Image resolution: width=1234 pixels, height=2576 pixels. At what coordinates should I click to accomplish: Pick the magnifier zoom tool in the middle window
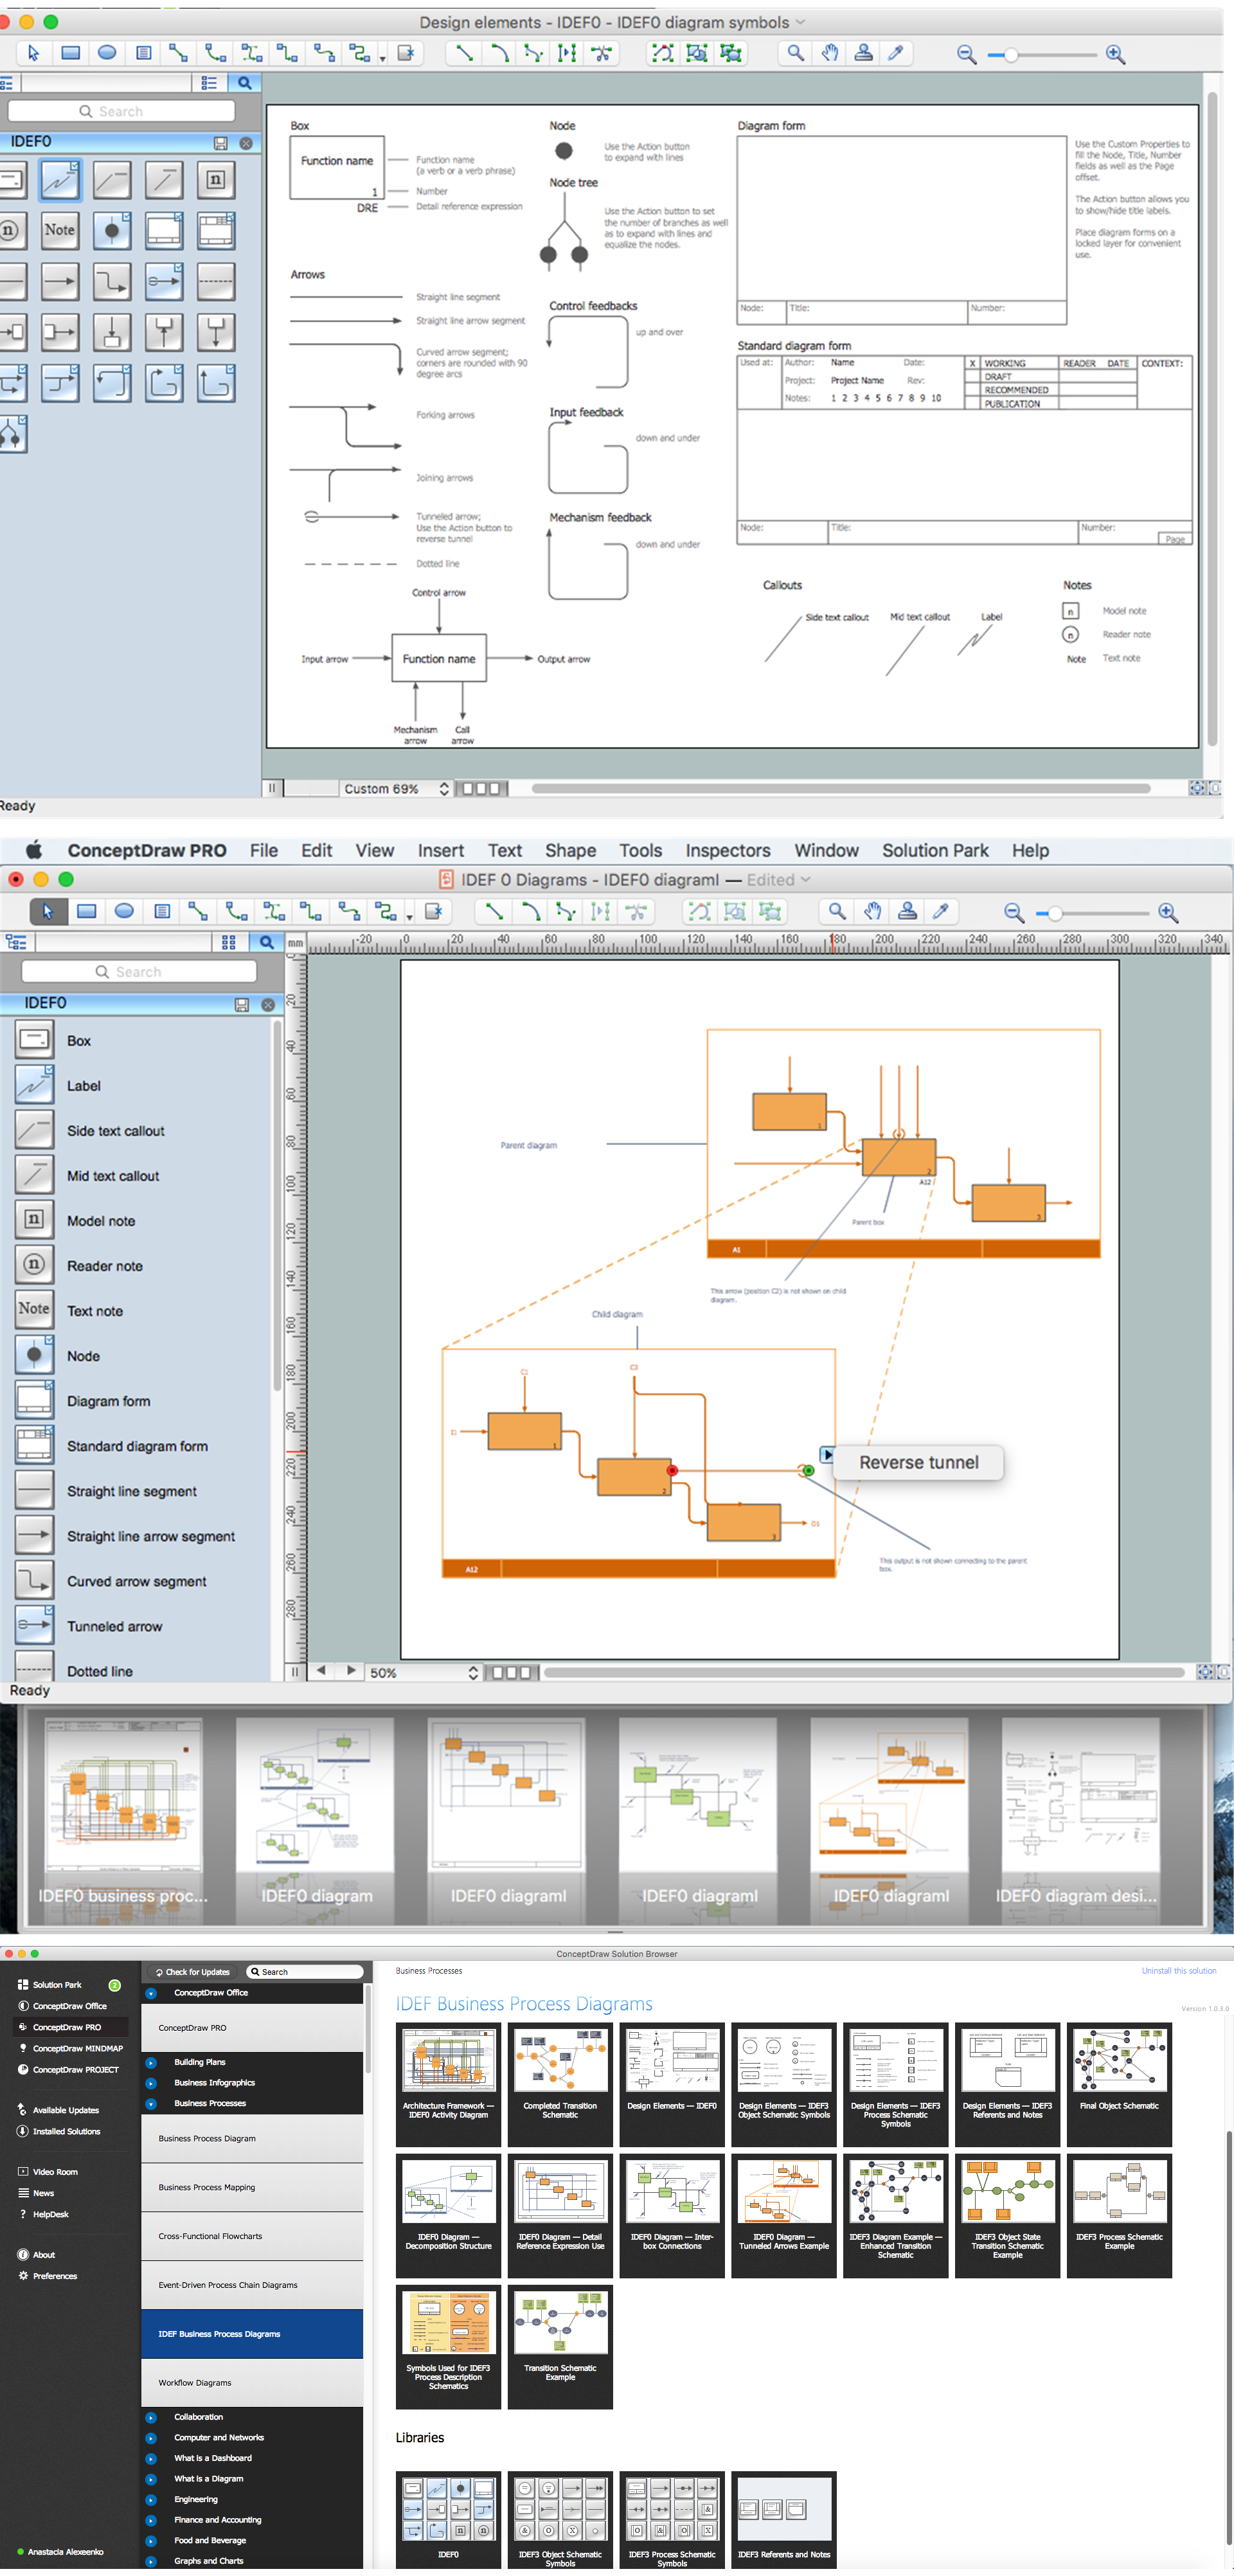837,911
